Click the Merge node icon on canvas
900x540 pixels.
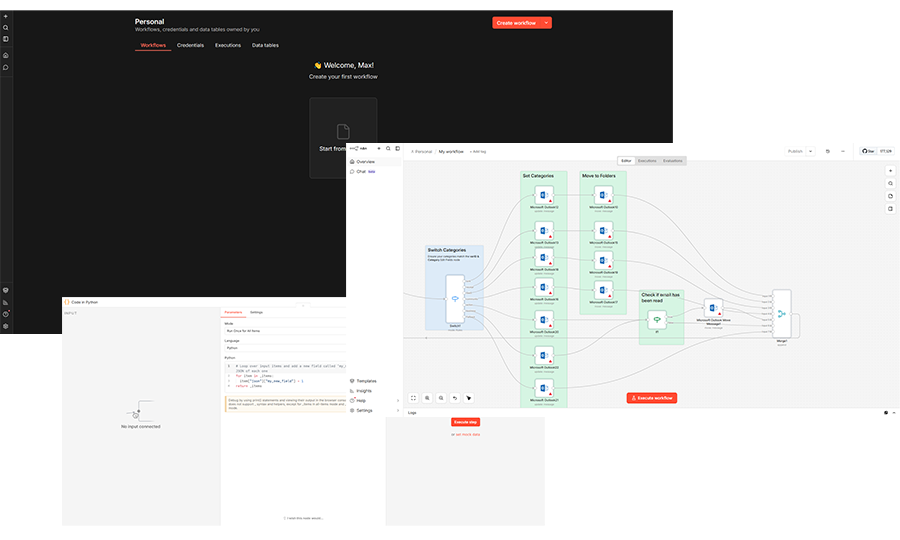tap(781, 313)
